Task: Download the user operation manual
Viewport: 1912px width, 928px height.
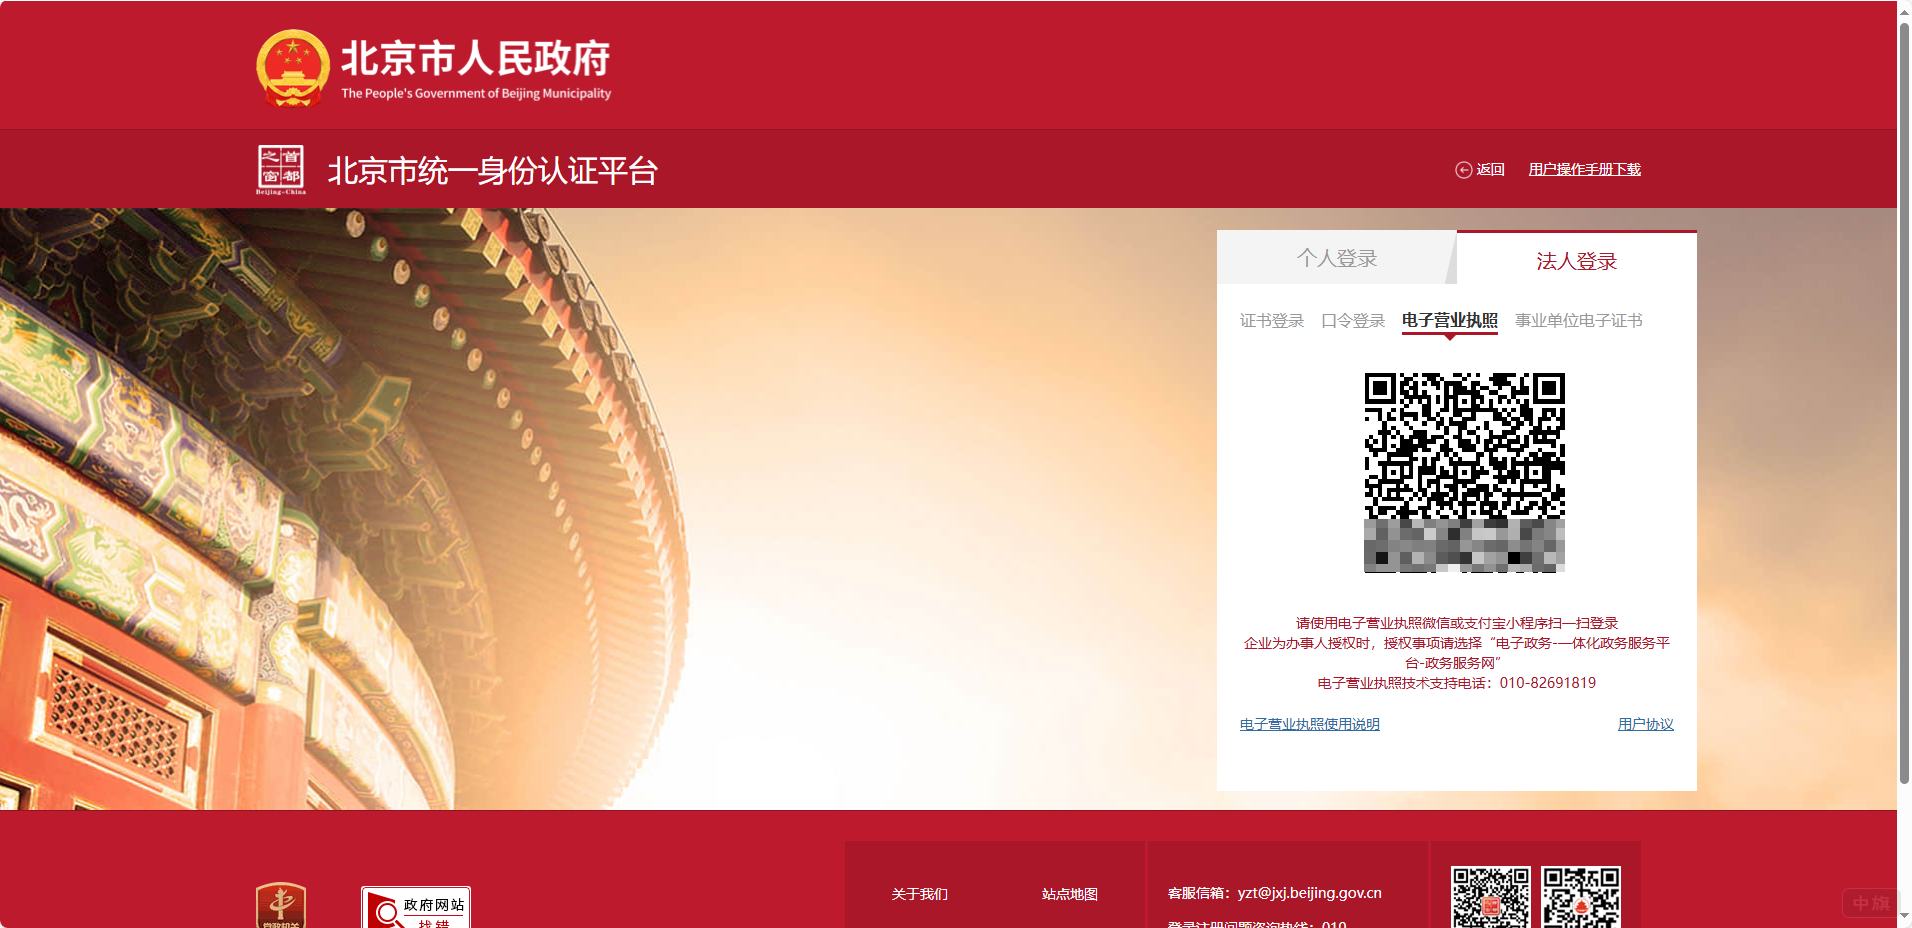Action: click(x=1585, y=169)
